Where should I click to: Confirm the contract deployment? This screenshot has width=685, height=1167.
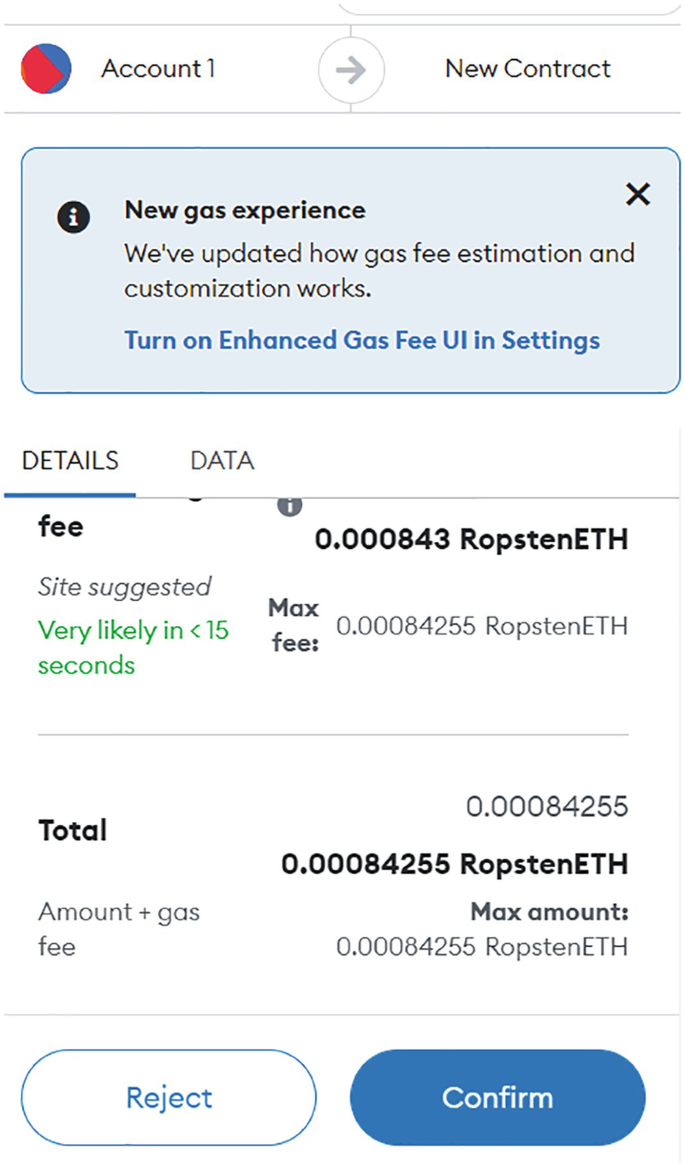tap(497, 1097)
